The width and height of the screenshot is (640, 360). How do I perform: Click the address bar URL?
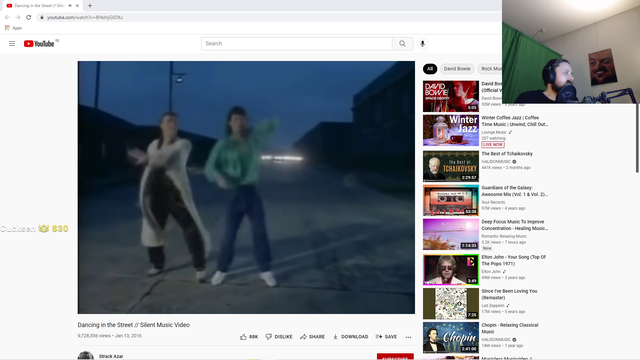click(85, 18)
